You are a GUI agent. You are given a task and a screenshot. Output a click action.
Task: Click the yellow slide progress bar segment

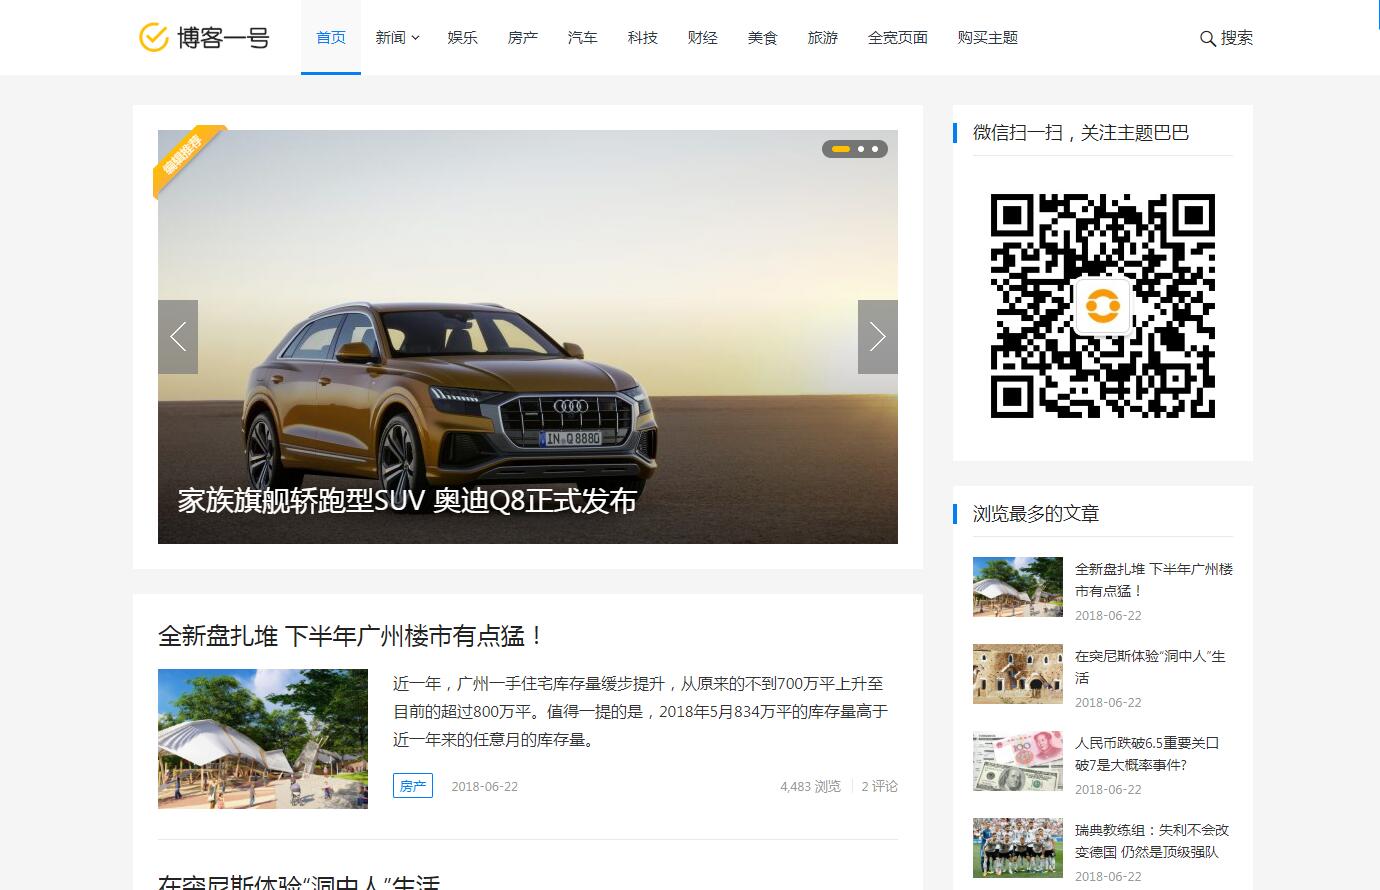(x=840, y=149)
